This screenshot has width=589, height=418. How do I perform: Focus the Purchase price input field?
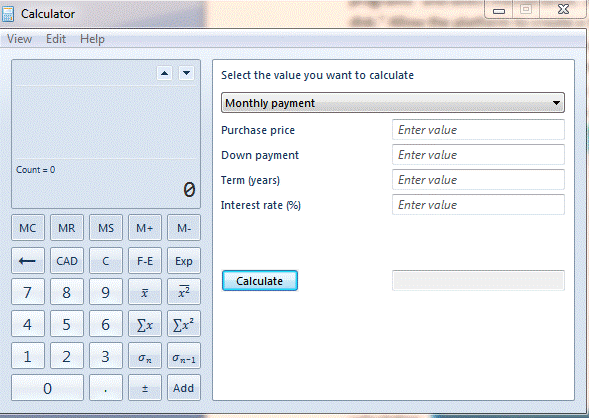[478, 130]
